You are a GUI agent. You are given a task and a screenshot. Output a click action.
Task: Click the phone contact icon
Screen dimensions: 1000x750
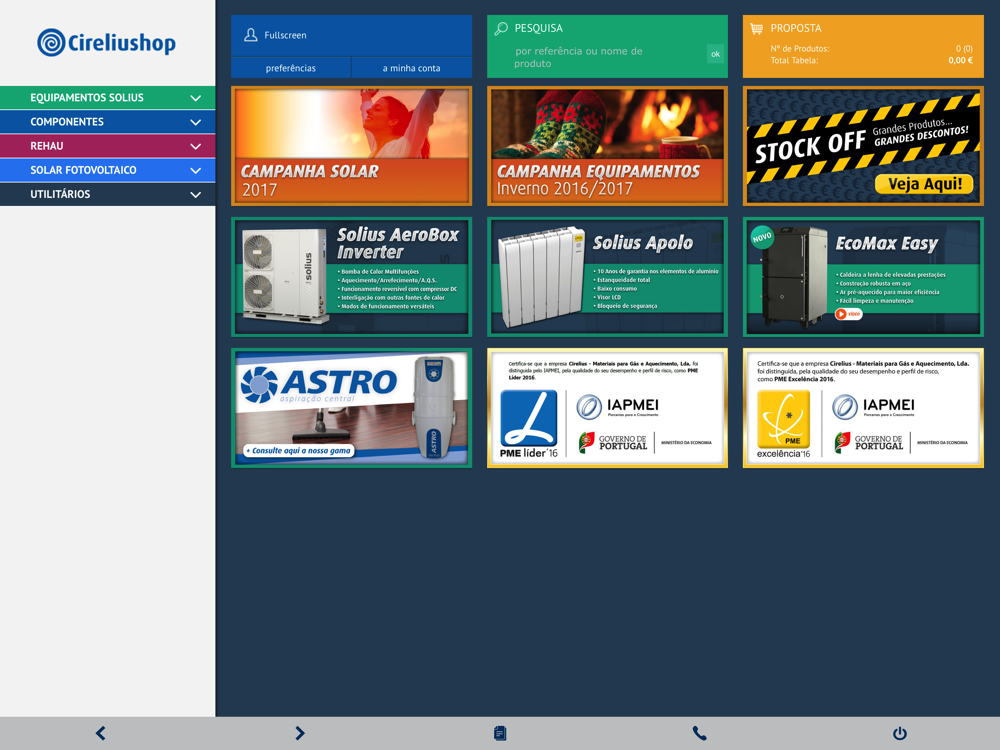click(x=700, y=733)
